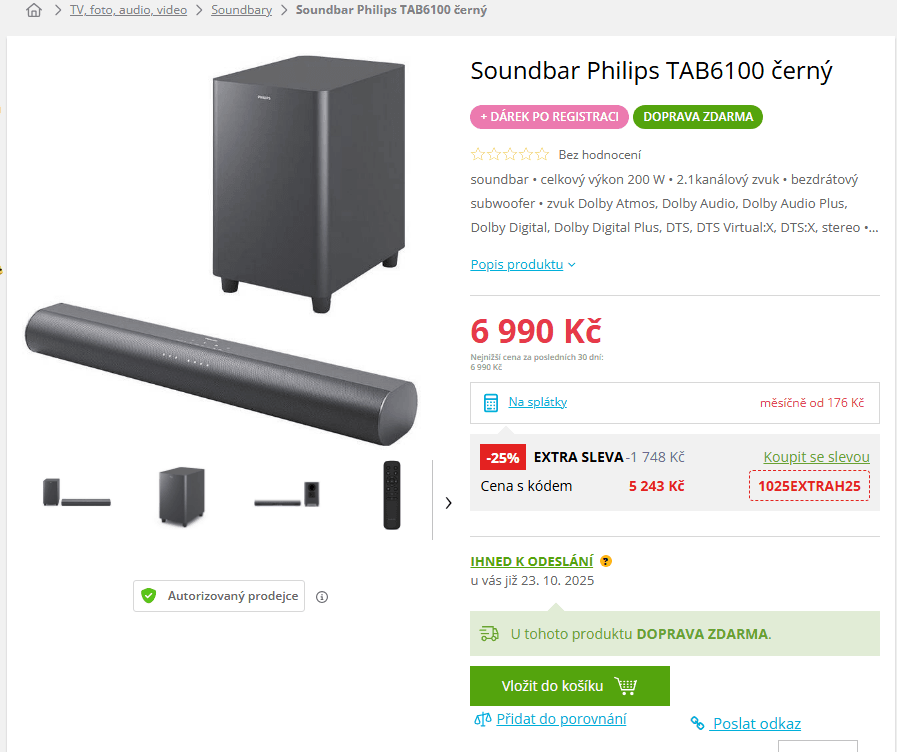Click the info icon beside Autorizovaný prodejce
This screenshot has height=752, width=897.
[x=322, y=596]
